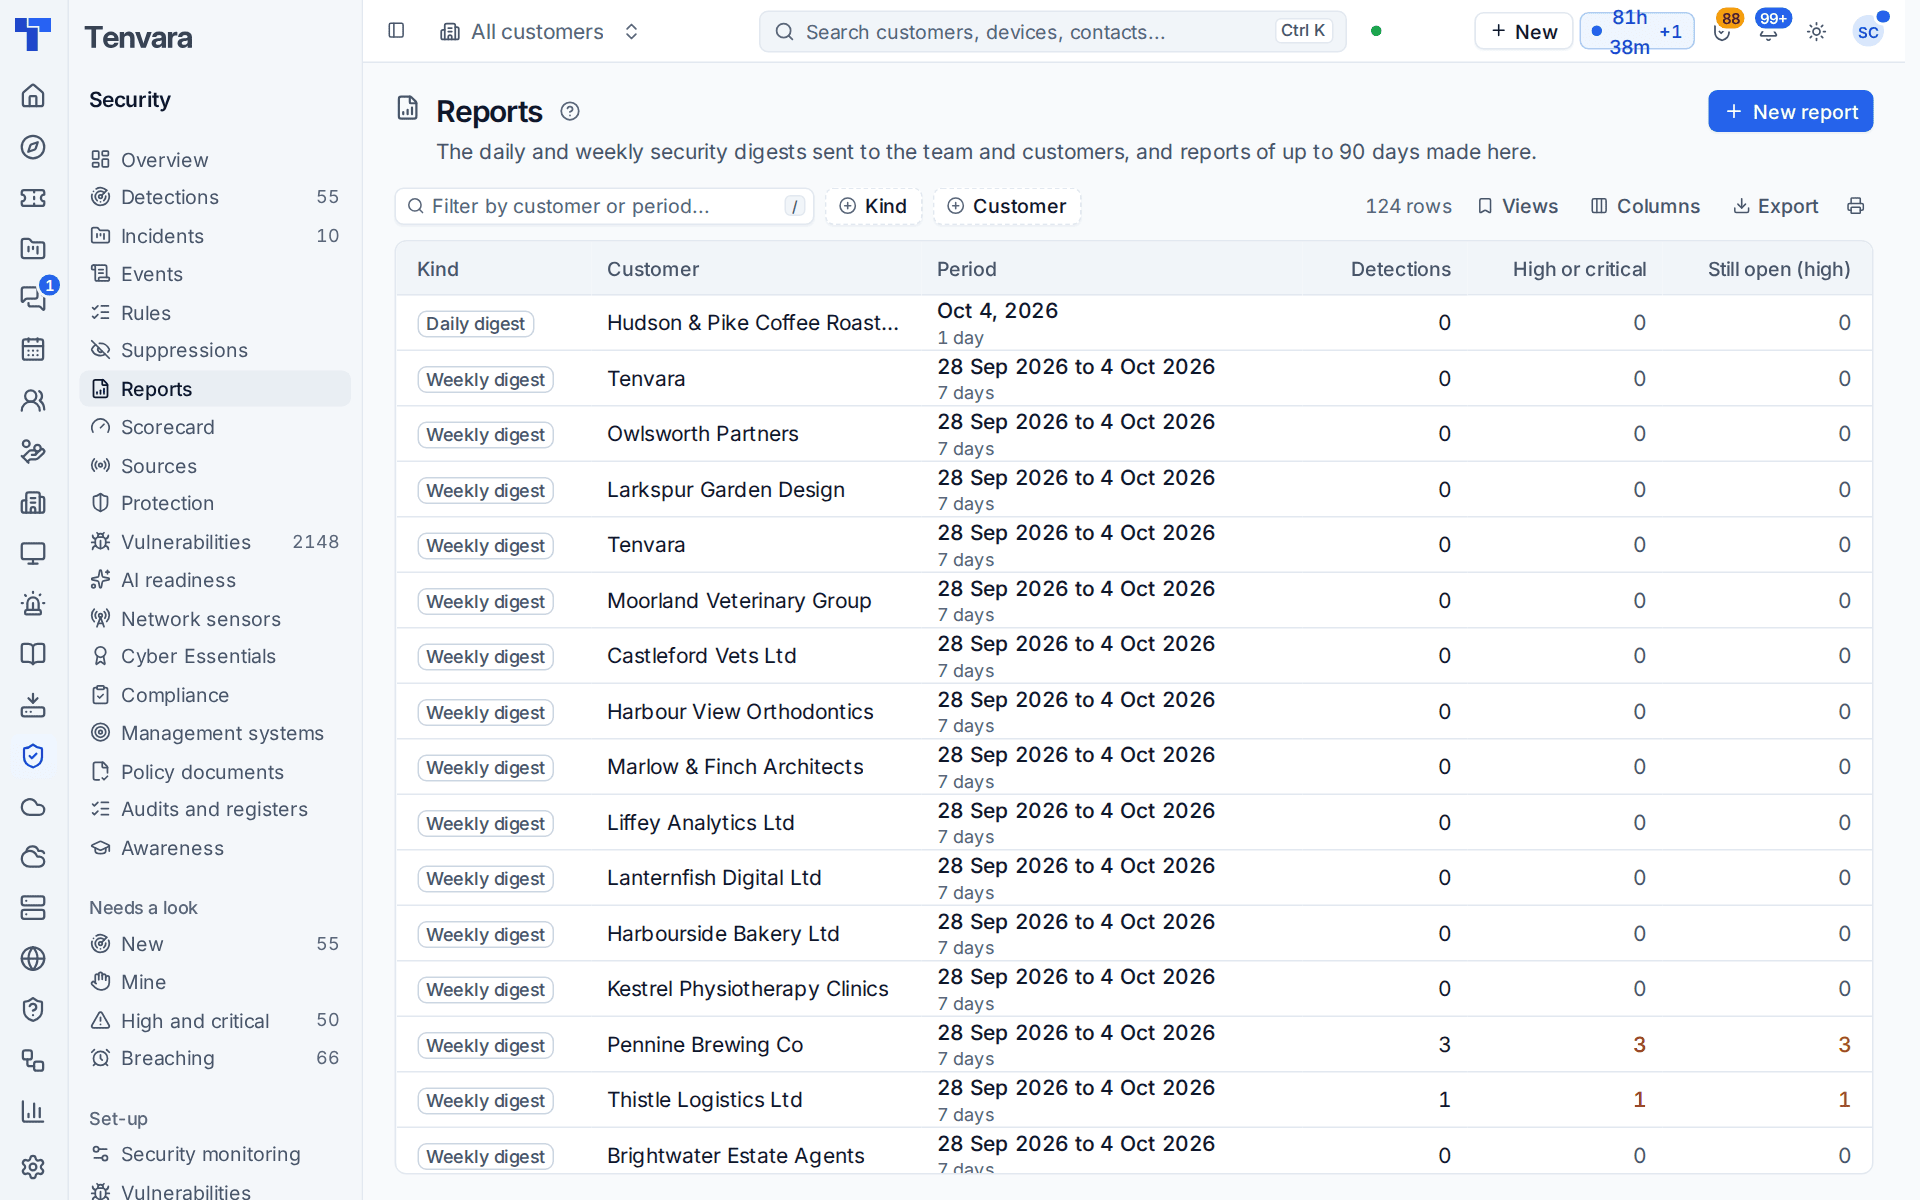Go to the Home rail icon
1920x1200 pixels.
pyautogui.click(x=33, y=95)
